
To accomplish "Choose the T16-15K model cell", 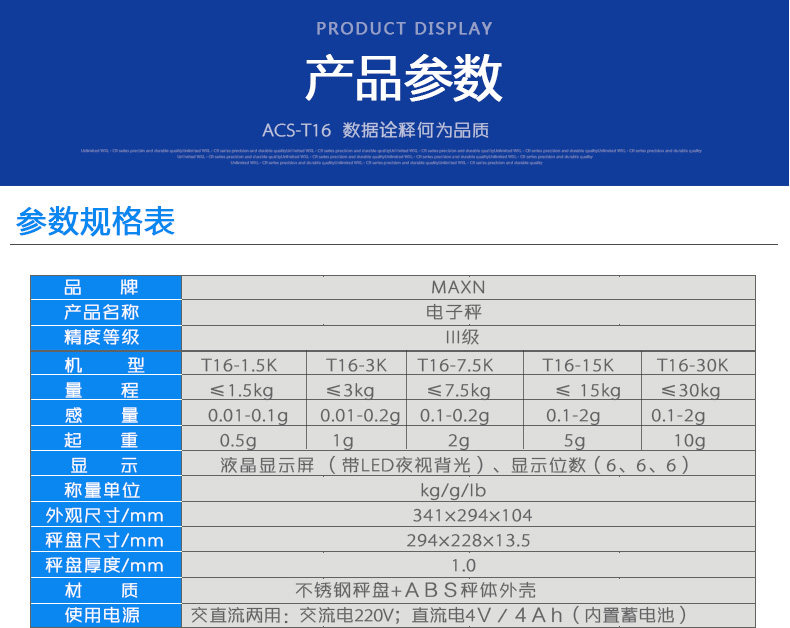I will pyautogui.click(x=582, y=363).
